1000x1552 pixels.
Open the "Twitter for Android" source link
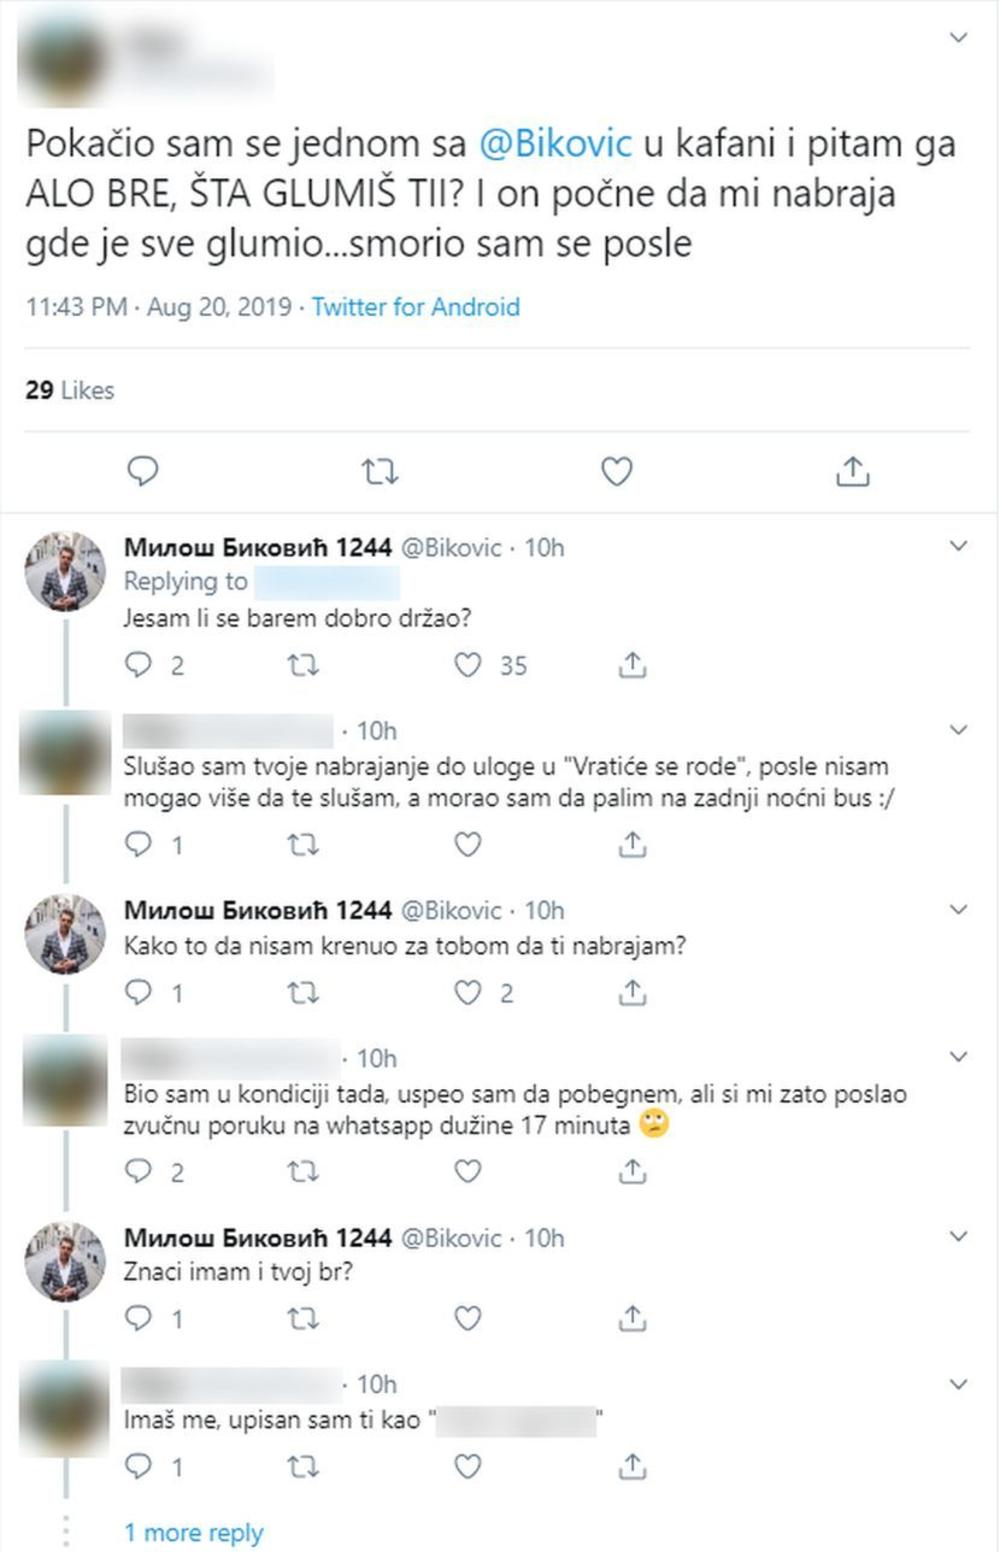415,307
